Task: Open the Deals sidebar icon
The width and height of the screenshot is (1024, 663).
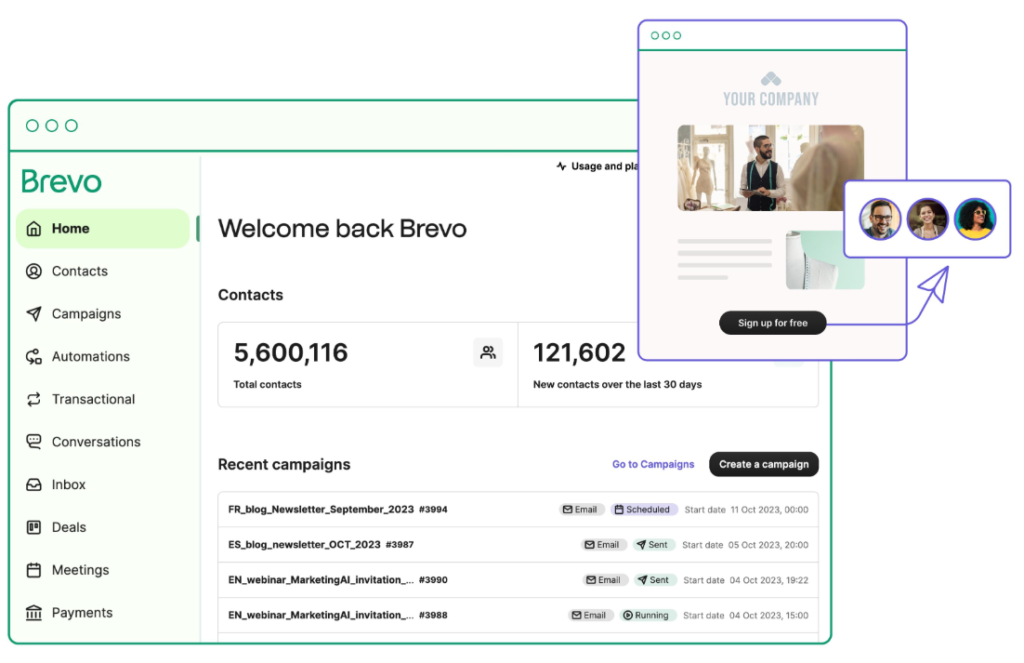Action: point(34,527)
